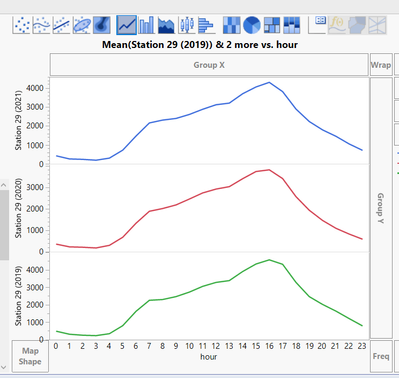Image resolution: width=399 pixels, height=378 pixels.
Task: Click the x-axis tick label 0
Action: pos(56,346)
